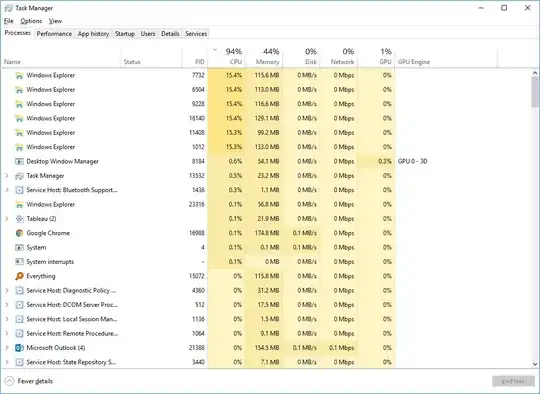Click State Repository service host icon
The image size is (540, 394).
[19, 362]
